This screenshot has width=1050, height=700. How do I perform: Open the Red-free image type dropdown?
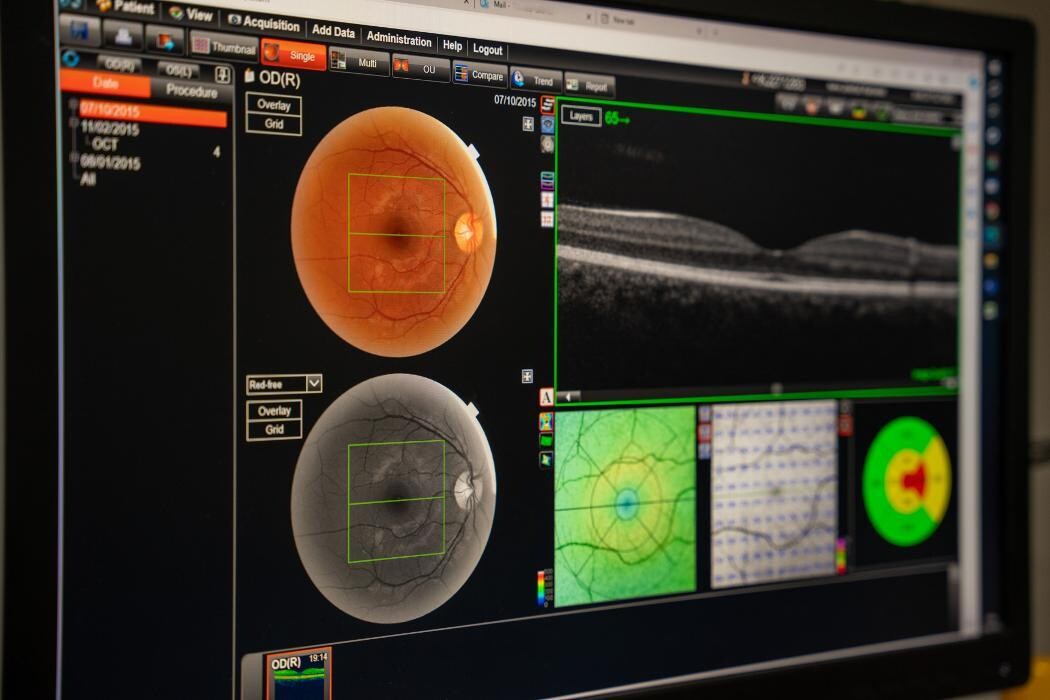[x=314, y=383]
